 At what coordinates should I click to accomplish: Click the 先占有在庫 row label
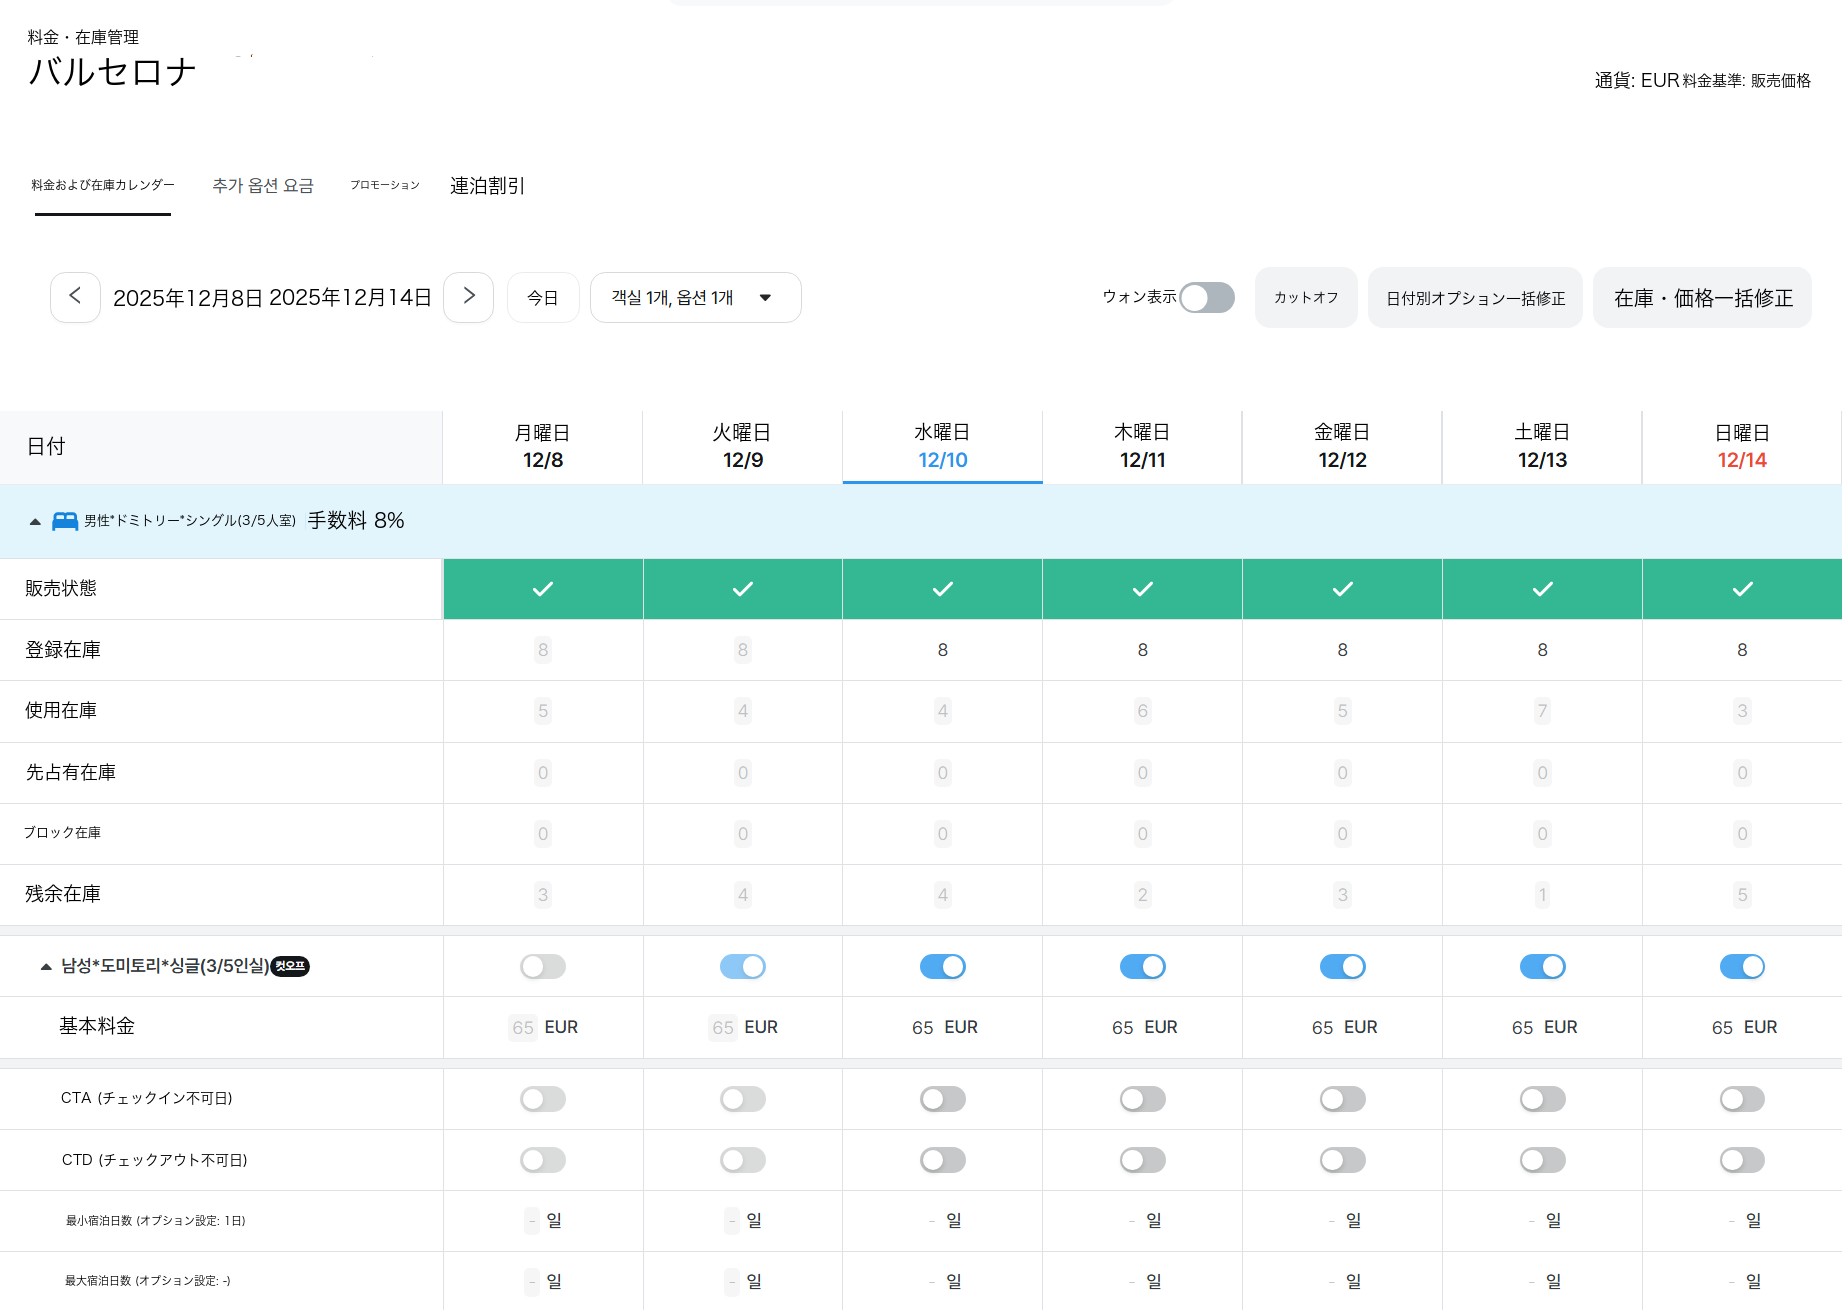coord(71,772)
